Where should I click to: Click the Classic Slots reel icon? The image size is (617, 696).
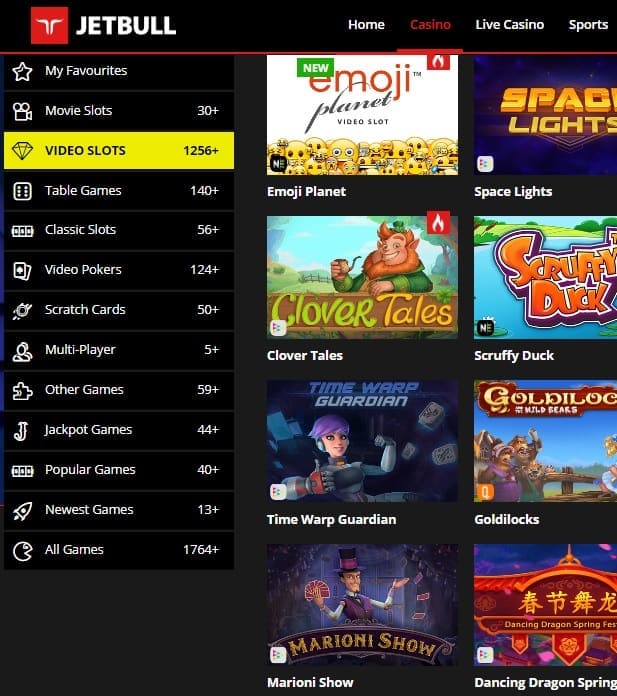[x=22, y=231]
